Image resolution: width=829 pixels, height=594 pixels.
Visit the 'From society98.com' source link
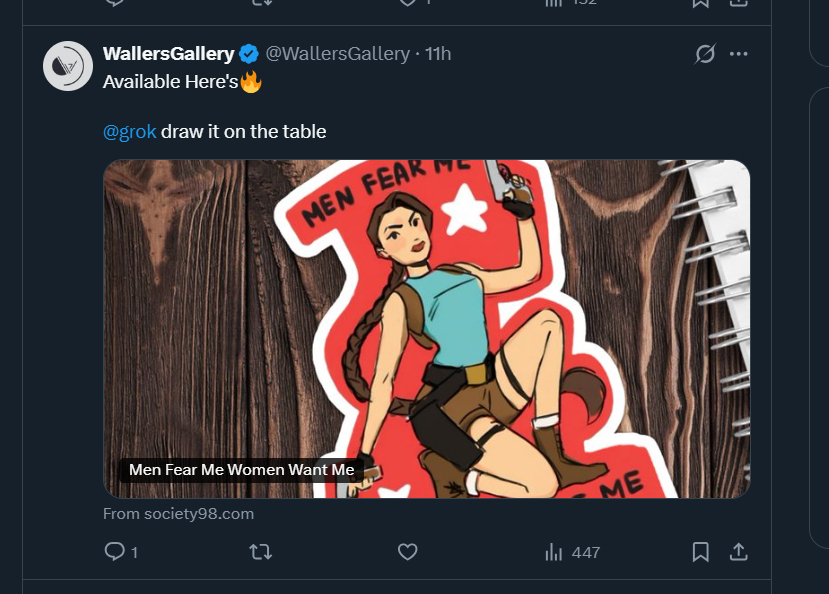click(179, 514)
